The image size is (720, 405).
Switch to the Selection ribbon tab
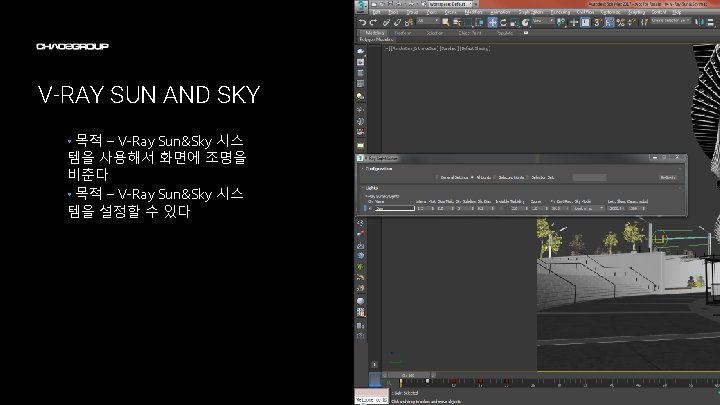tap(434, 33)
